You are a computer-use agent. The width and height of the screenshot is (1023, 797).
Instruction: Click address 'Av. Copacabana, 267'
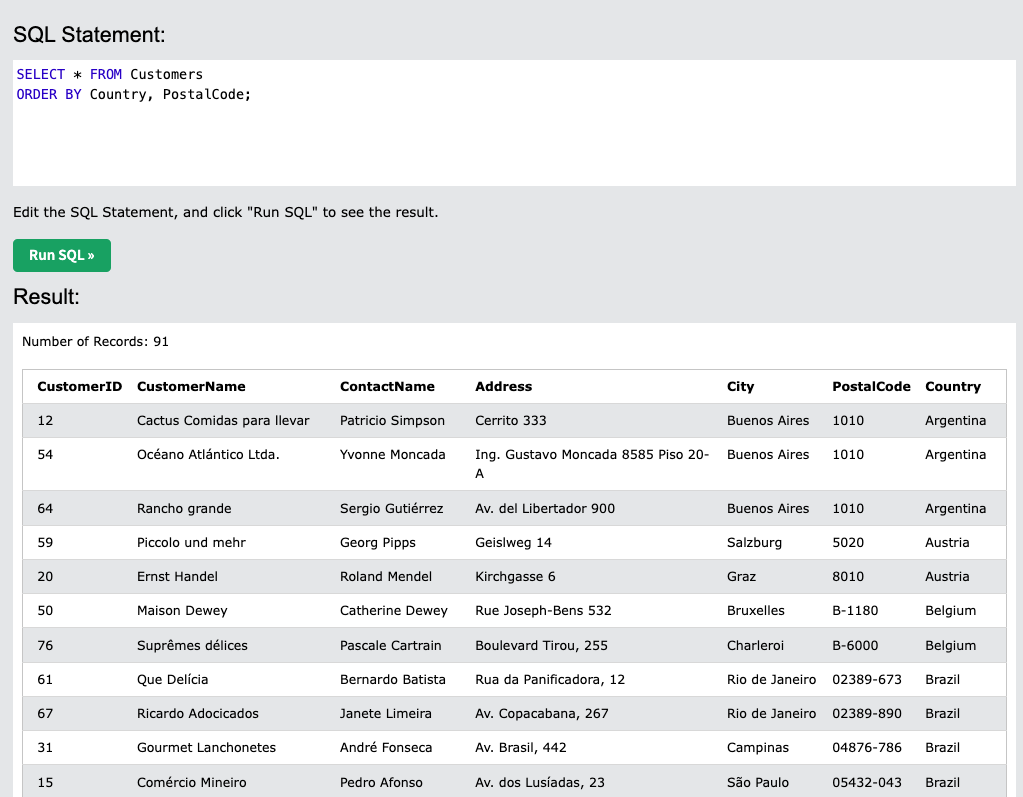pyautogui.click(x=542, y=714)
